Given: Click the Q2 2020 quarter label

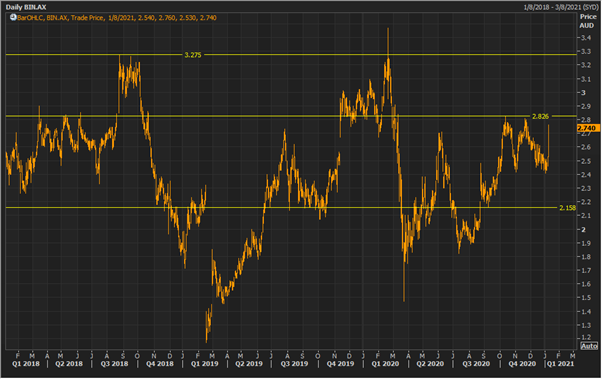Looking at the screenshot, I should (430, 364).
